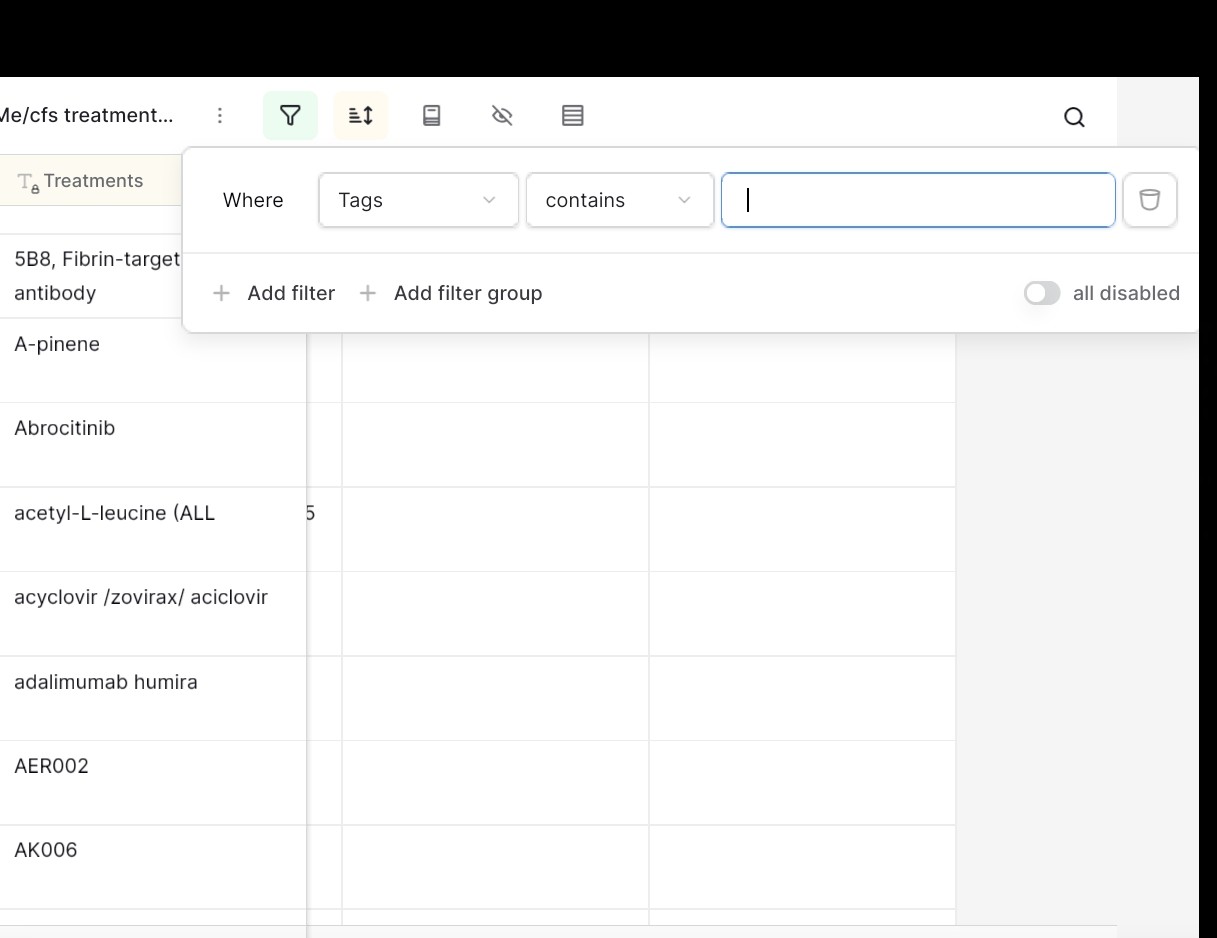1217x938 pixels.
Task: Click the adalimumab humira cell
Action: click(106, 682)
